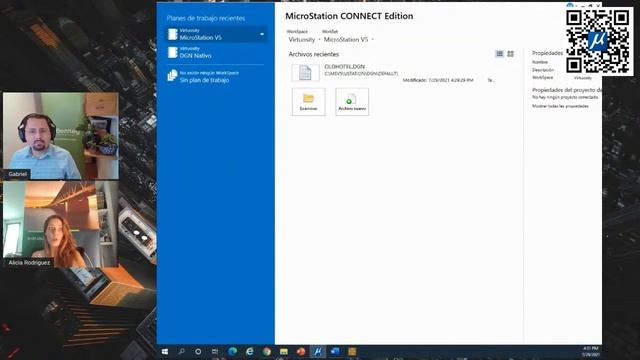Viewport: 640px width, 360px height.
Task: Select the MicroStation V5 recent workset
Action: pyautogui.click(x=216, y=34)
